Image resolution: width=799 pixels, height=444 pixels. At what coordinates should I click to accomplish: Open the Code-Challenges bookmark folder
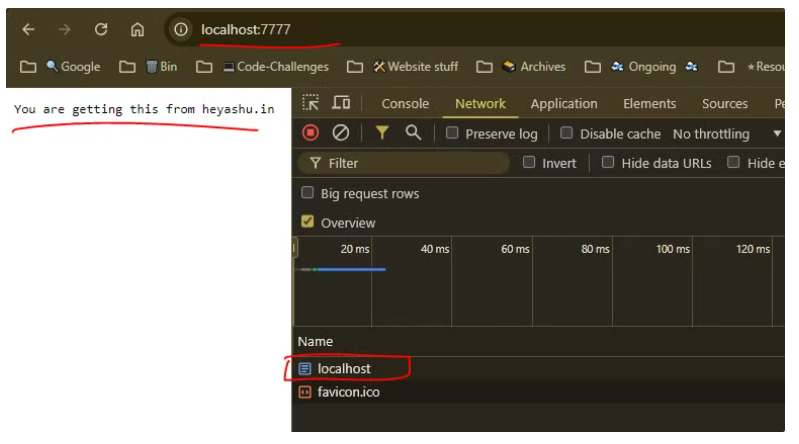276,67
